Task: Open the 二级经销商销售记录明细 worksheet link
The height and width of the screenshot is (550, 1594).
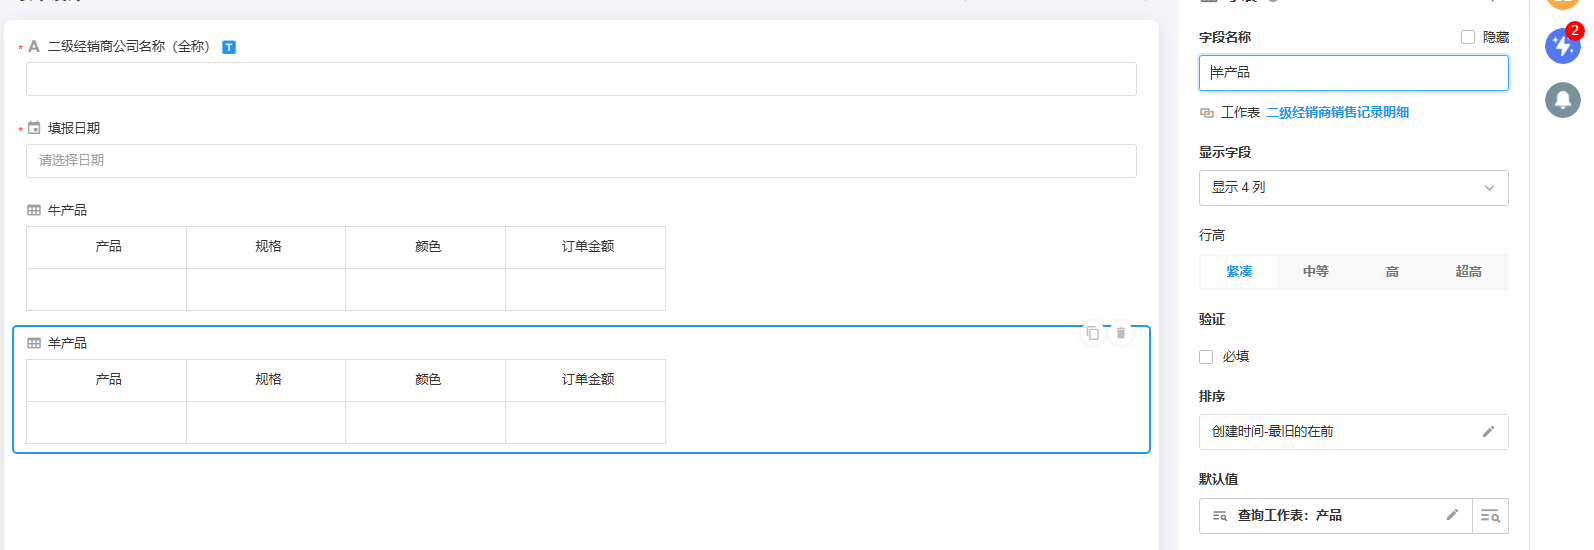Action: 1337,113
